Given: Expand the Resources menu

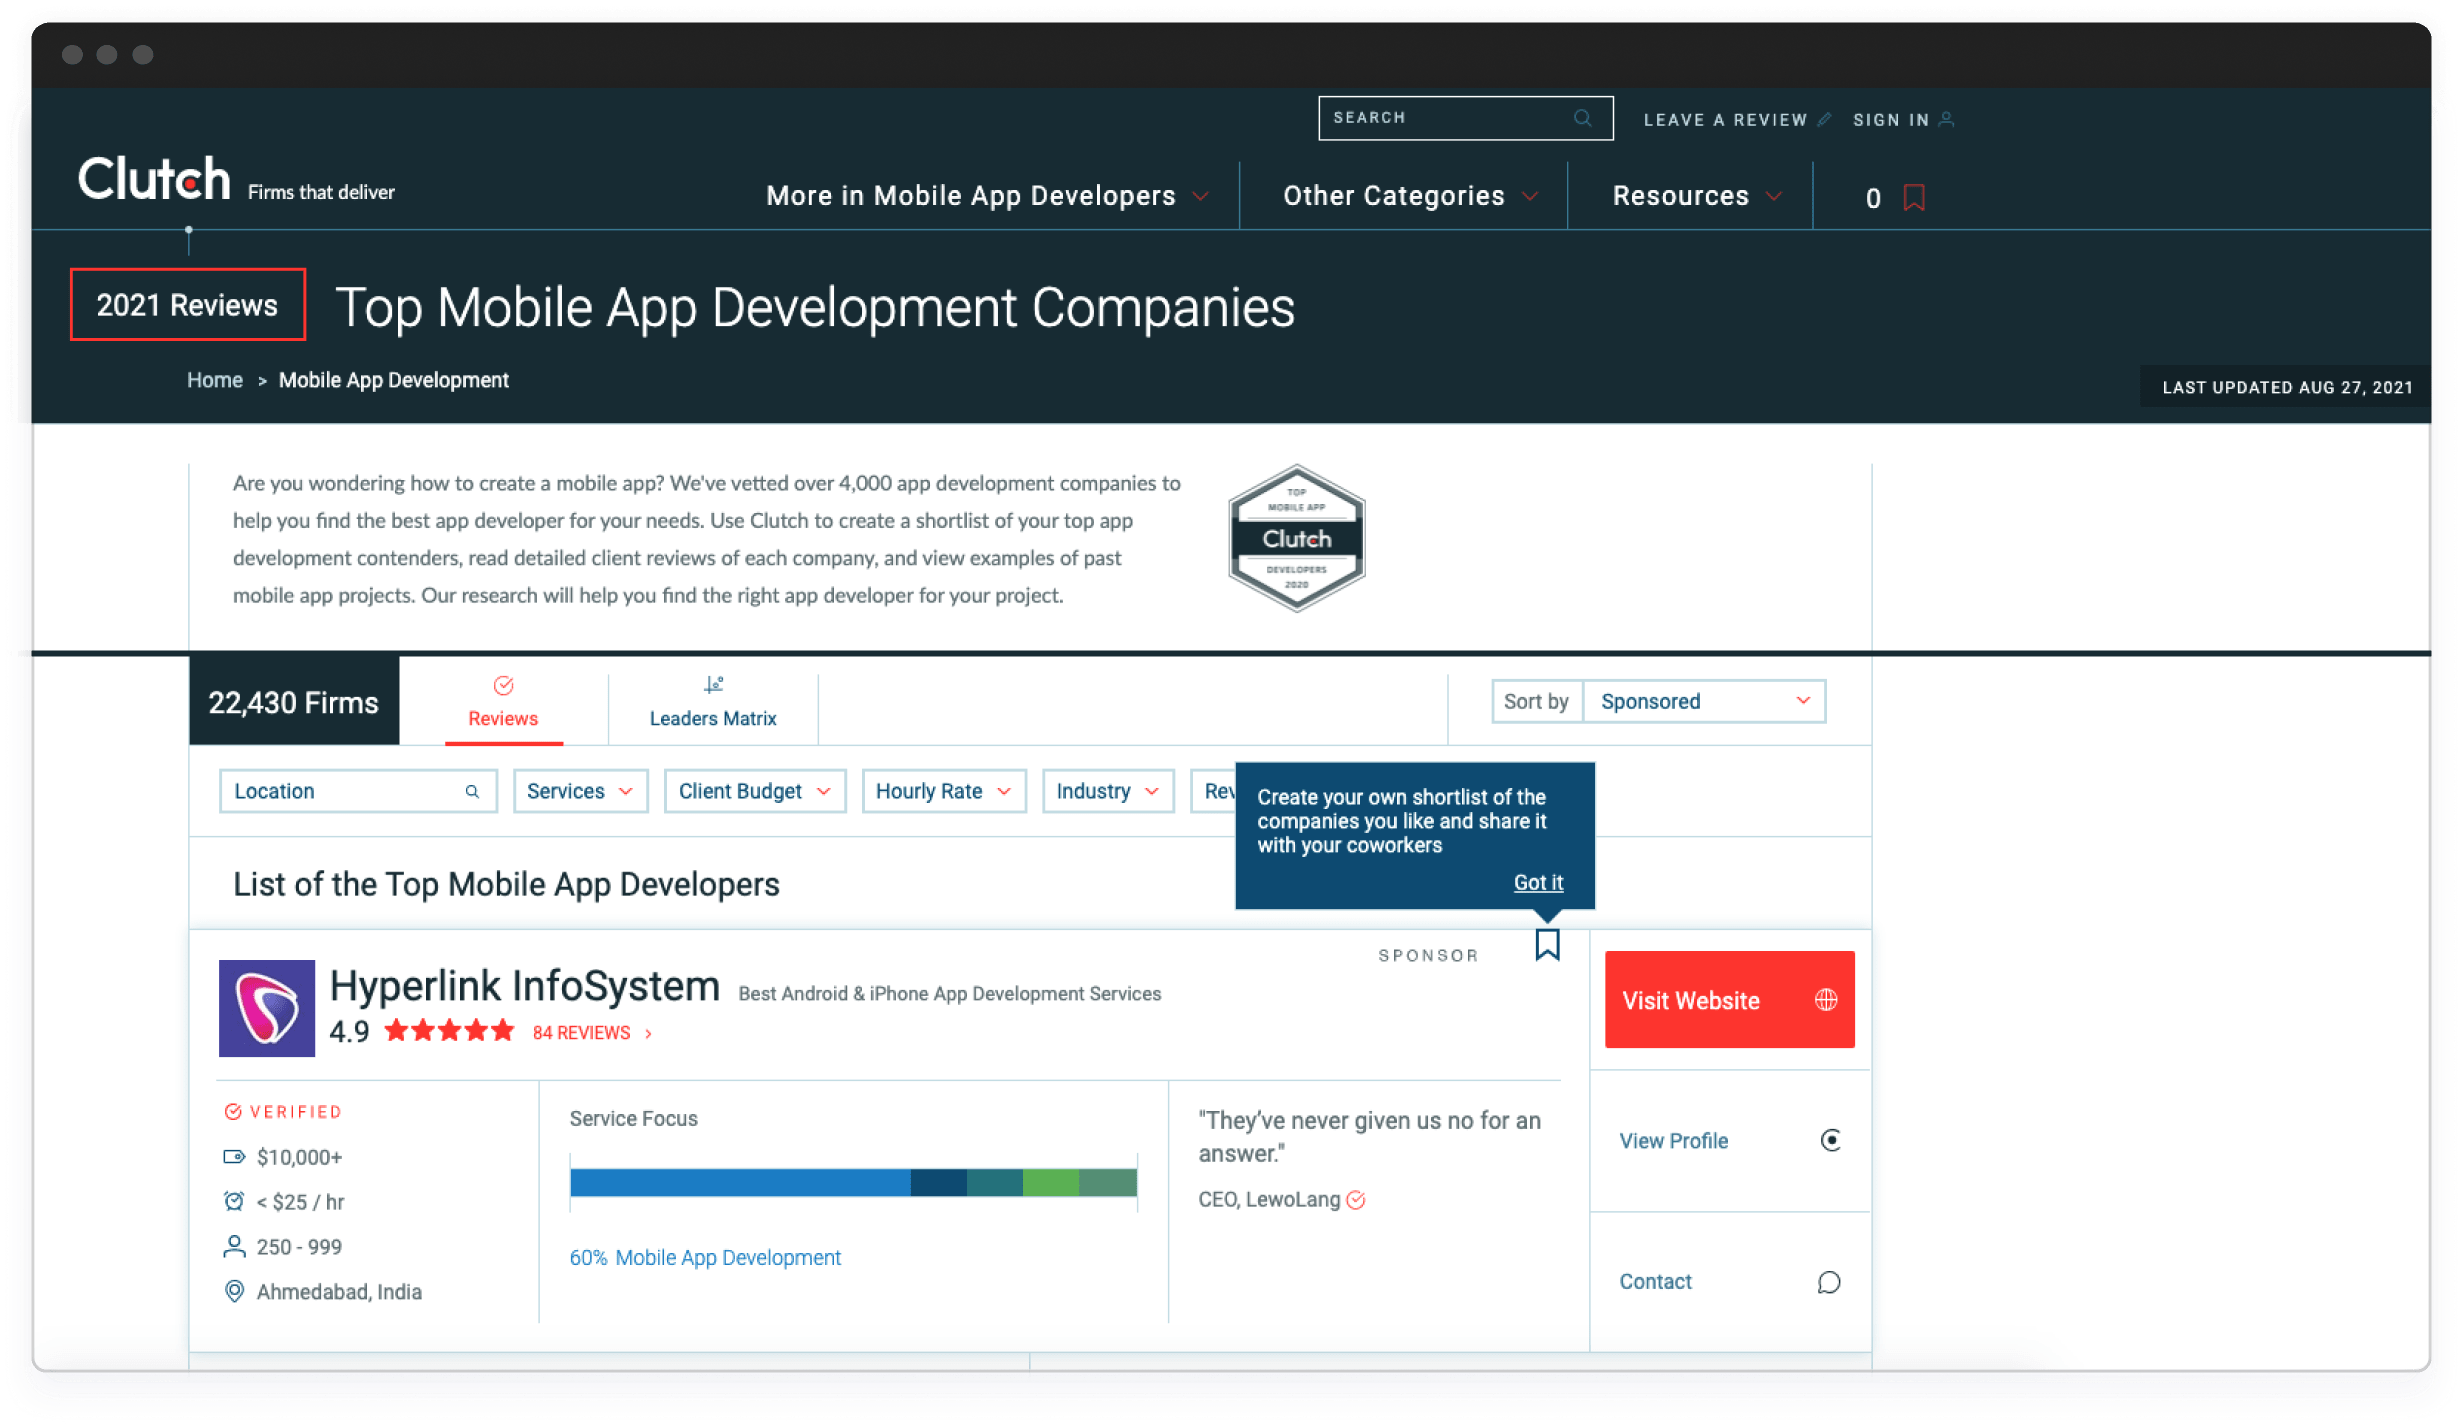Looking at the screenshot, I should pos(1697,196).
